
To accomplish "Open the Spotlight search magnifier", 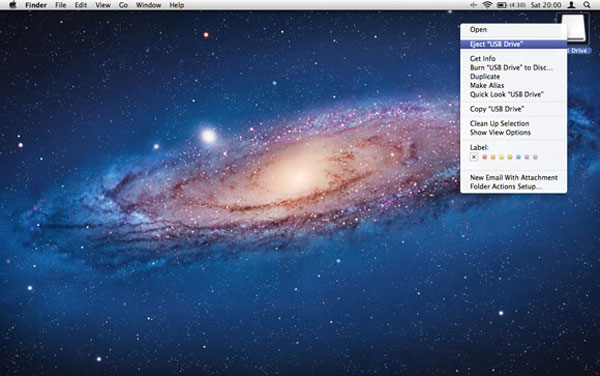I will 587,5.
